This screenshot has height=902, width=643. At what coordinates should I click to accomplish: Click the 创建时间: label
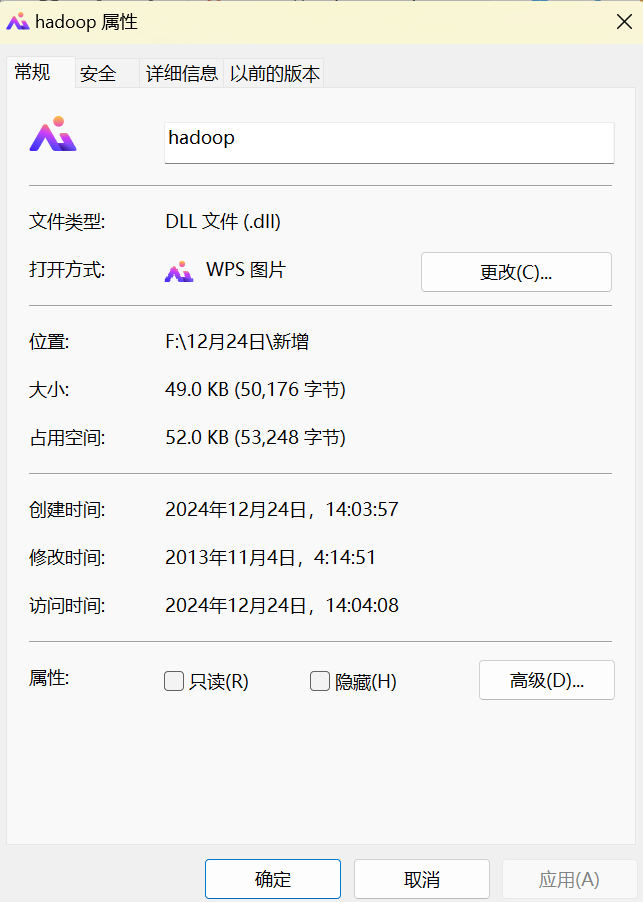point(67,510)
